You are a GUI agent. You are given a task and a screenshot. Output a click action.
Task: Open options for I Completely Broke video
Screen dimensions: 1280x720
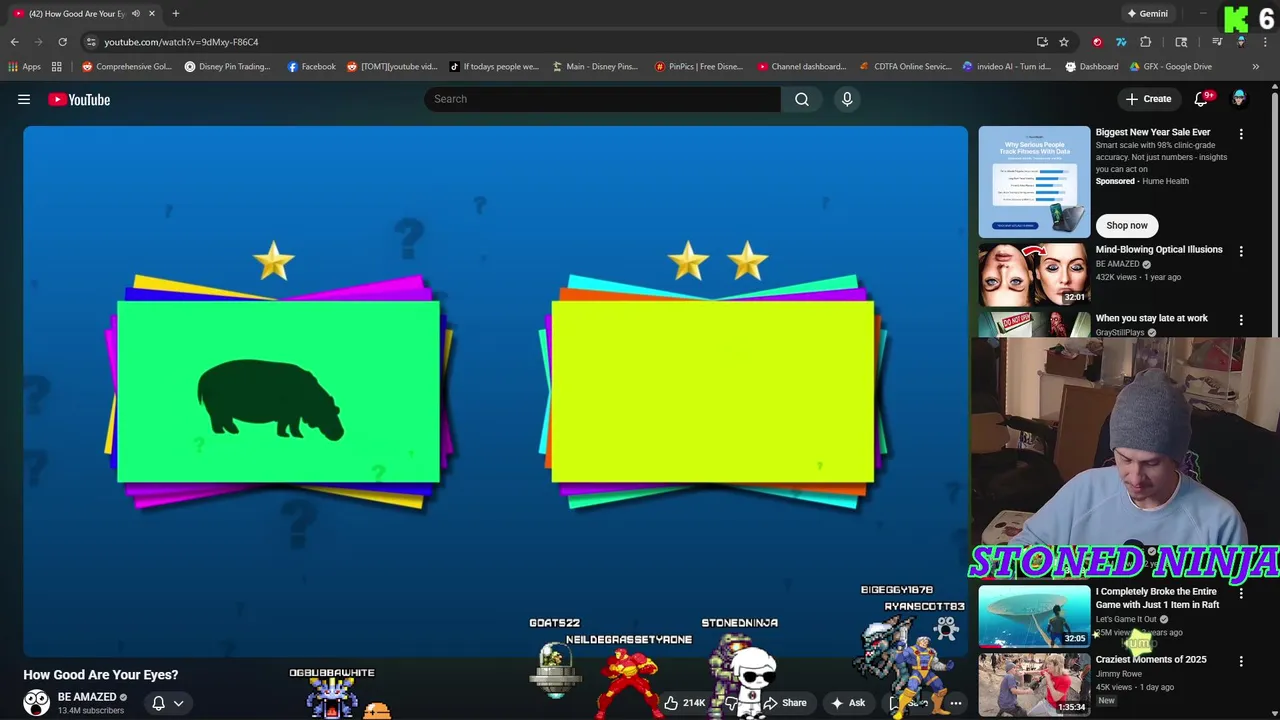1241,593
